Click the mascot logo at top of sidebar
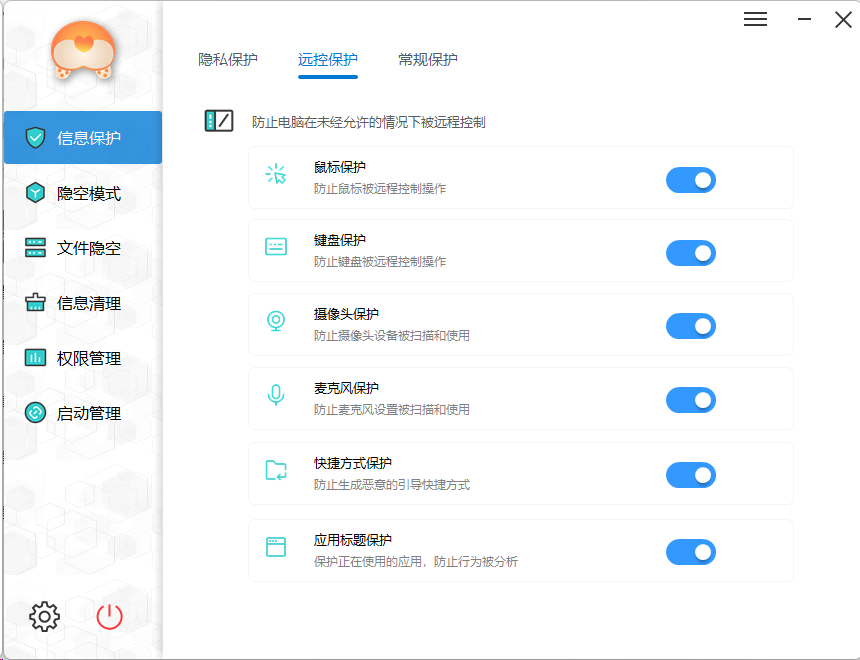Image resolution: width=860 pixels, height=660 pixels. (83, 50)
